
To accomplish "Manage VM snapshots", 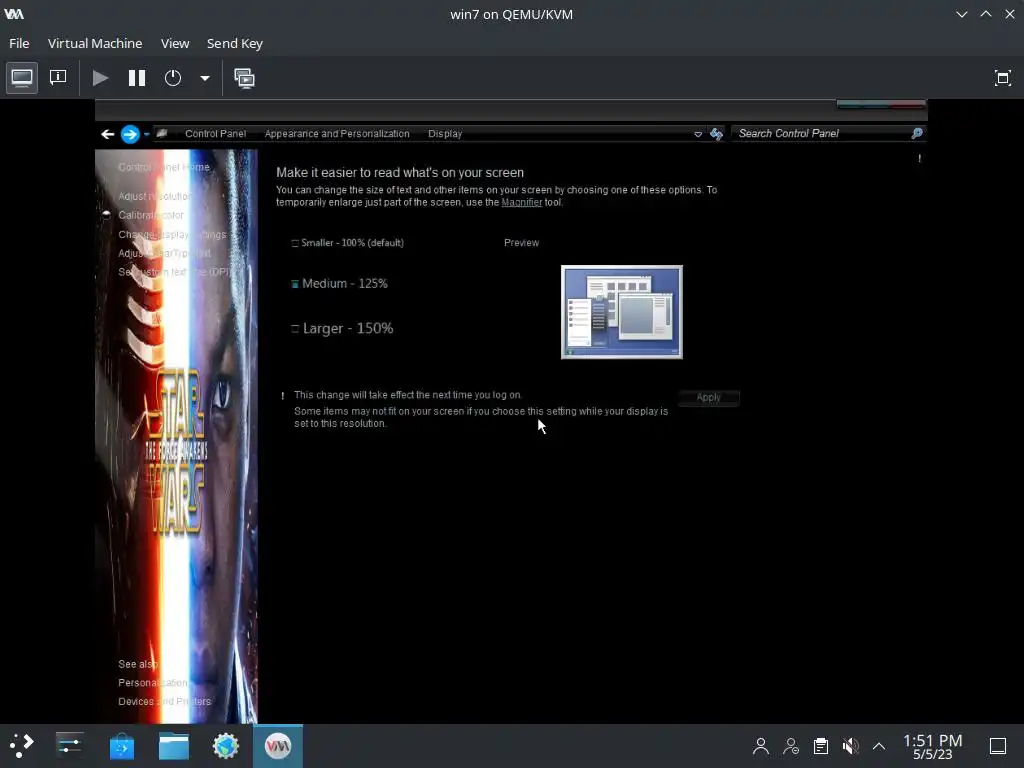I will (245, 78).
